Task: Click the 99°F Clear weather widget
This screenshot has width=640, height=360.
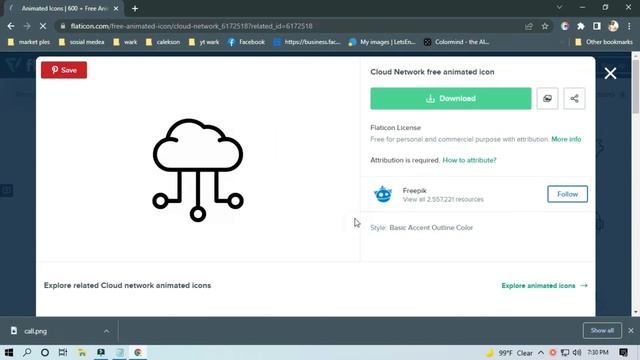Action: 509,353
